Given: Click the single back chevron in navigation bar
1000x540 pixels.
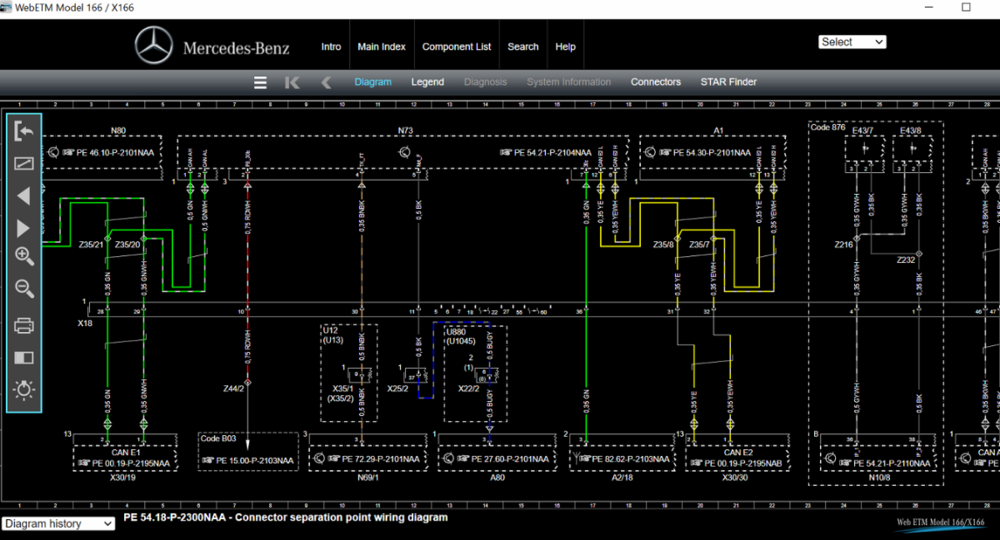Looking at the screenshot, I should pyautogui.click(x=326, y=82).
